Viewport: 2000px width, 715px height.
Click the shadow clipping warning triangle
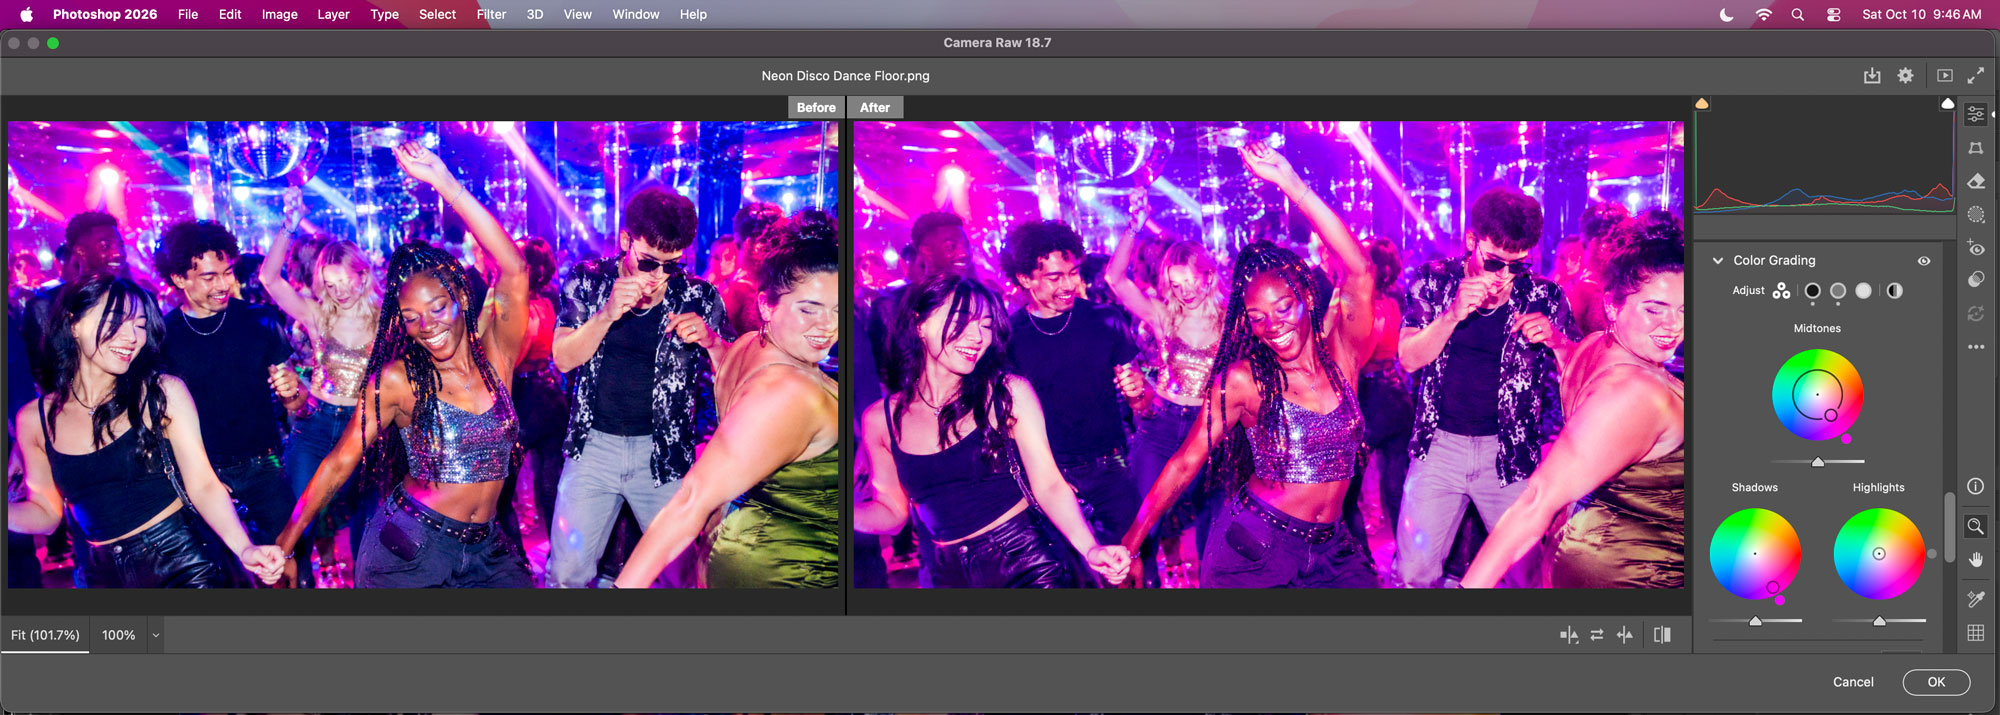(1702, 103)
